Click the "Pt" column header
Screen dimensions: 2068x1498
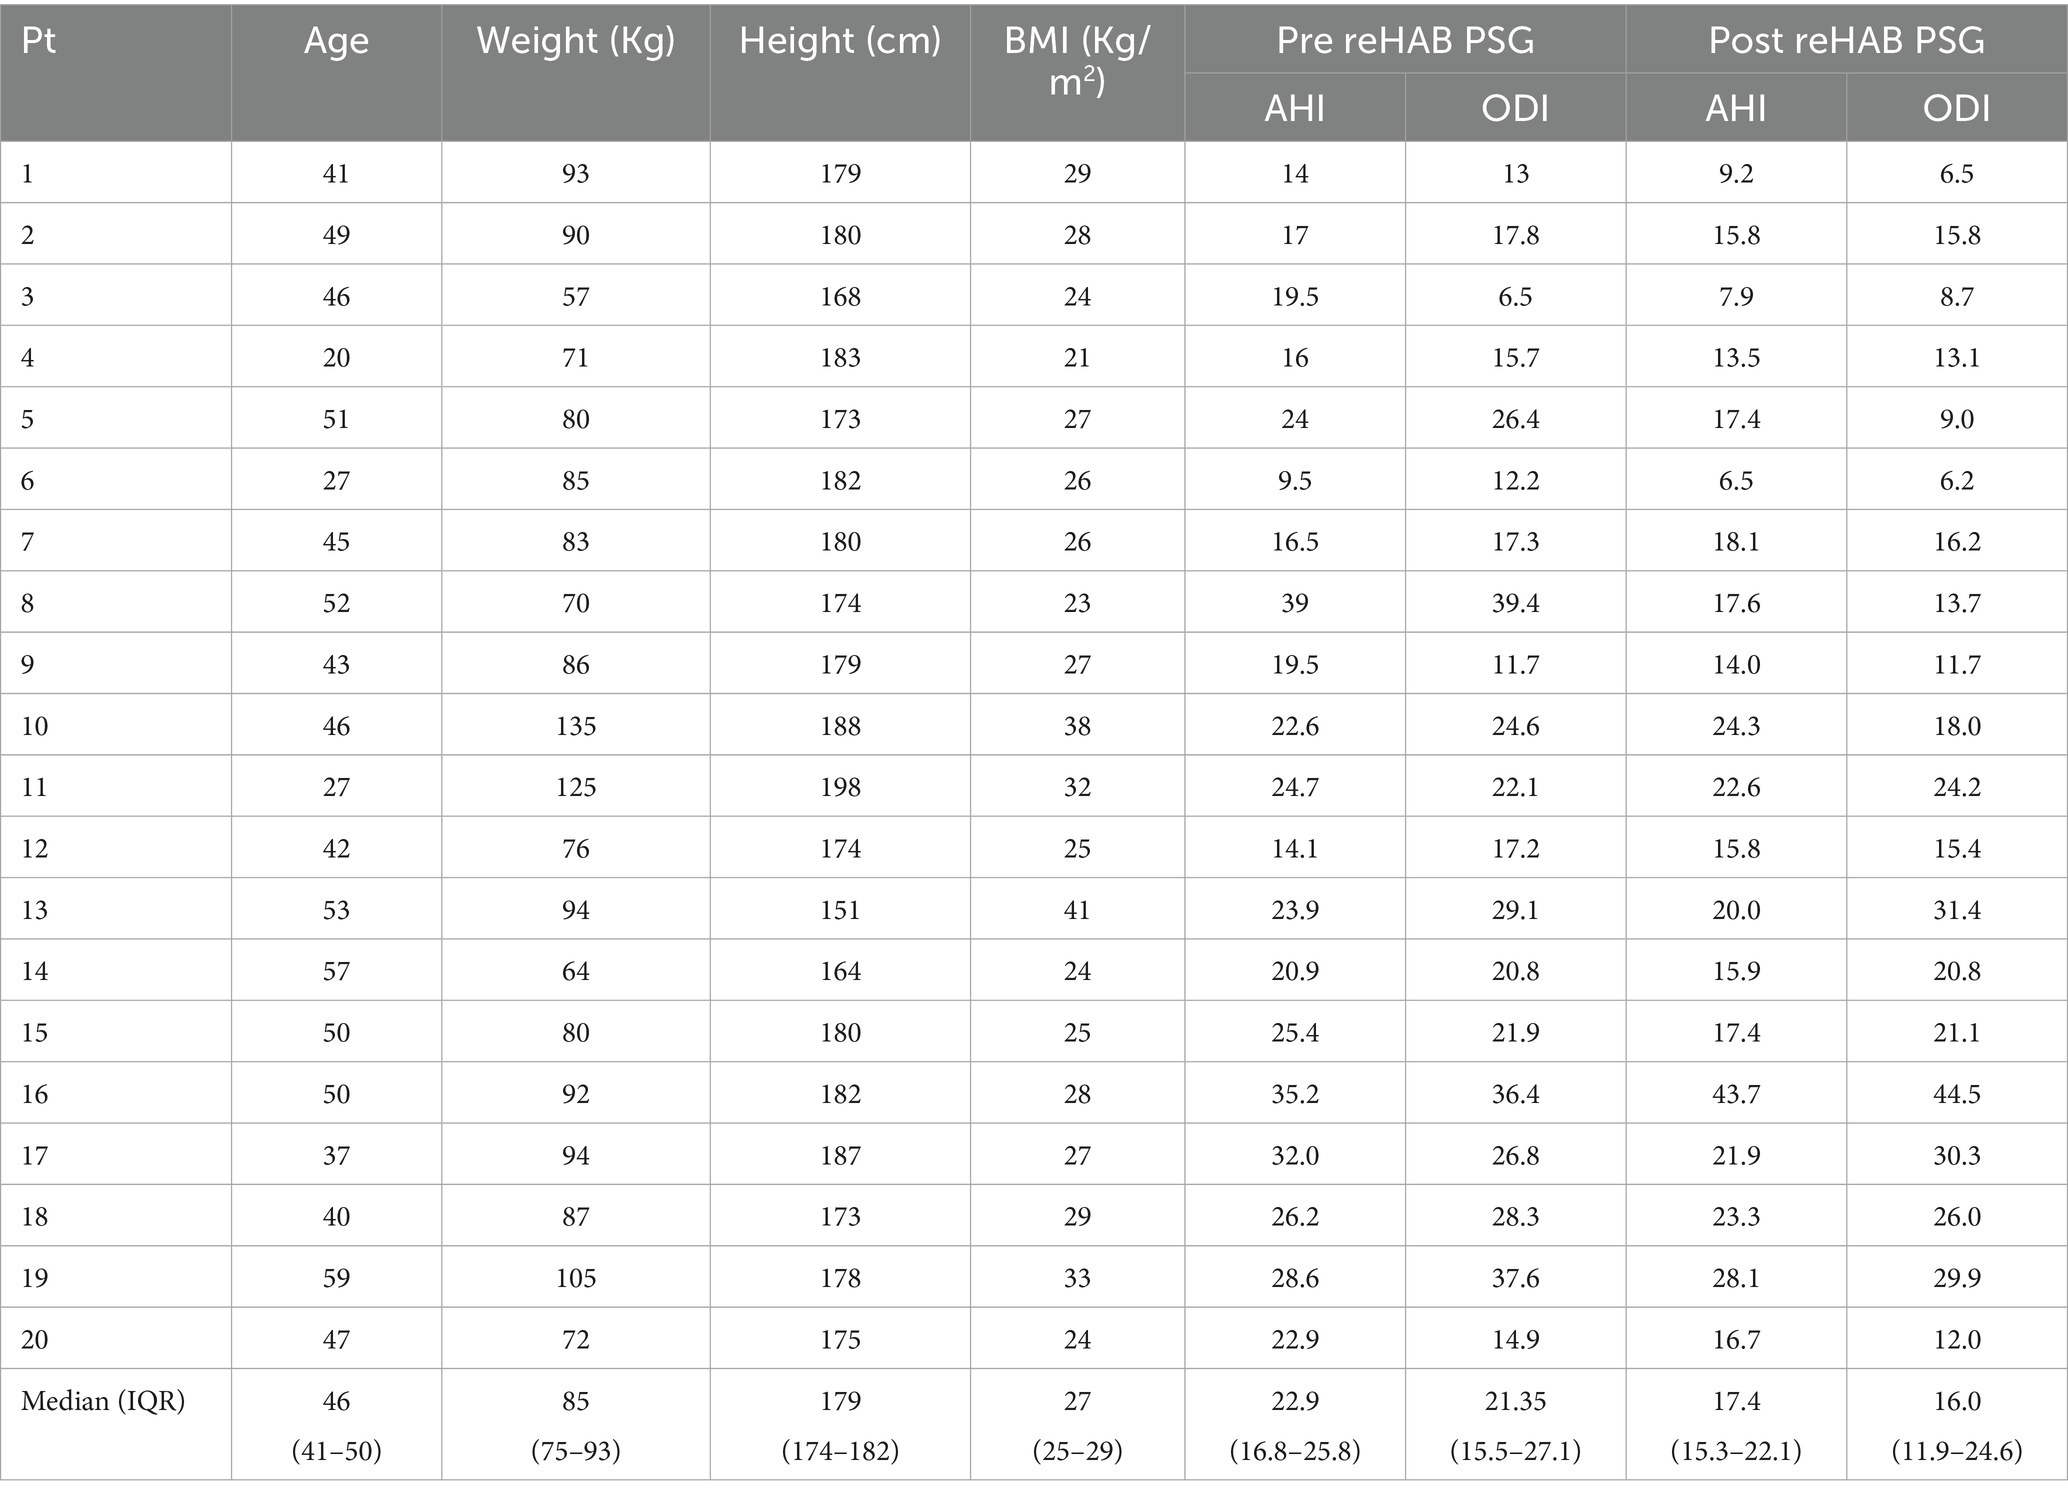click(x=38, y=42)
